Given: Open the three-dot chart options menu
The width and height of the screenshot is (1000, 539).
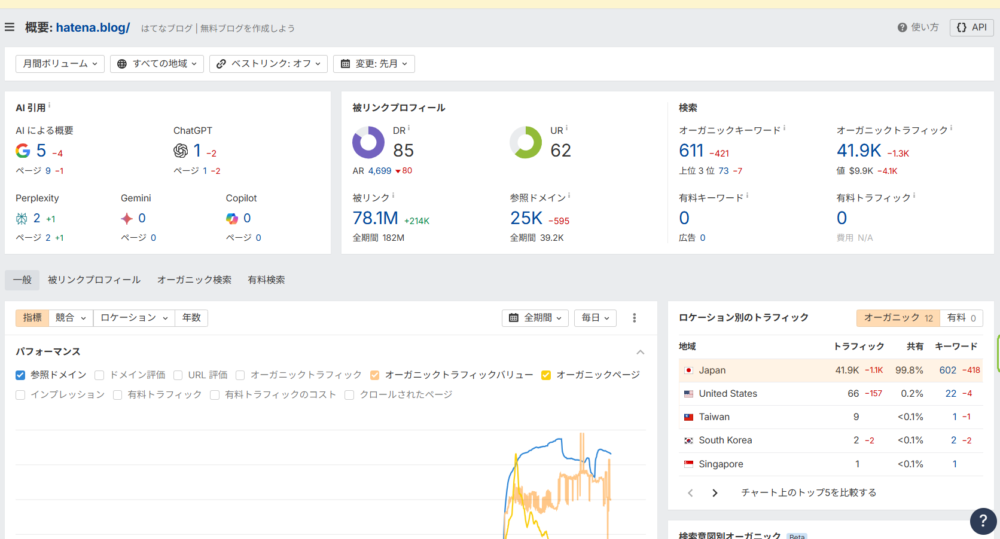Looking at the screenshot, I should point(634,318).
